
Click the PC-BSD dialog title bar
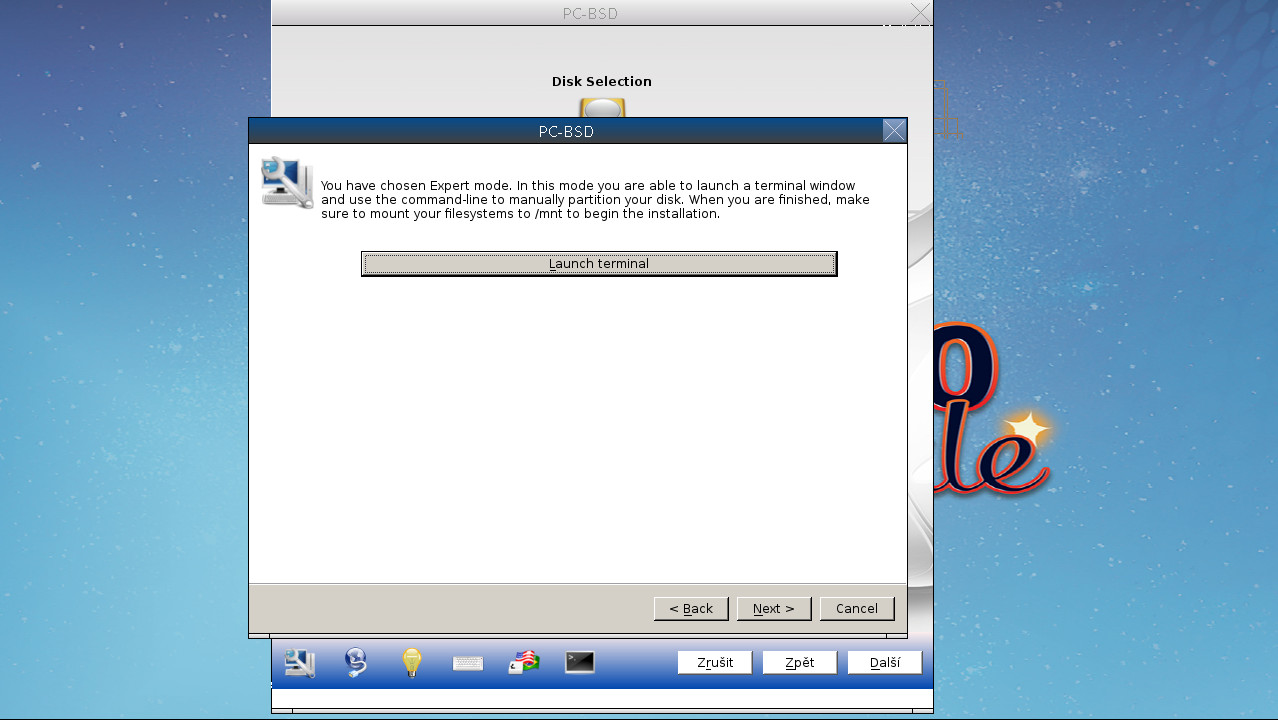point(565,131)
